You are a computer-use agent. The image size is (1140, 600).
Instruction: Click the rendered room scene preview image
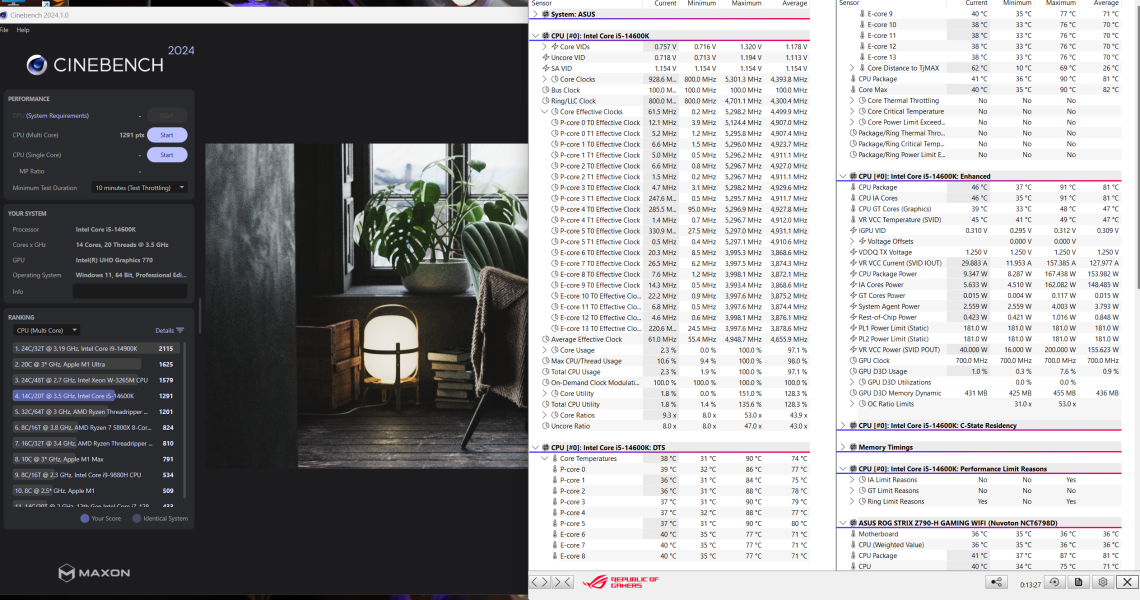tap(366, 305)
